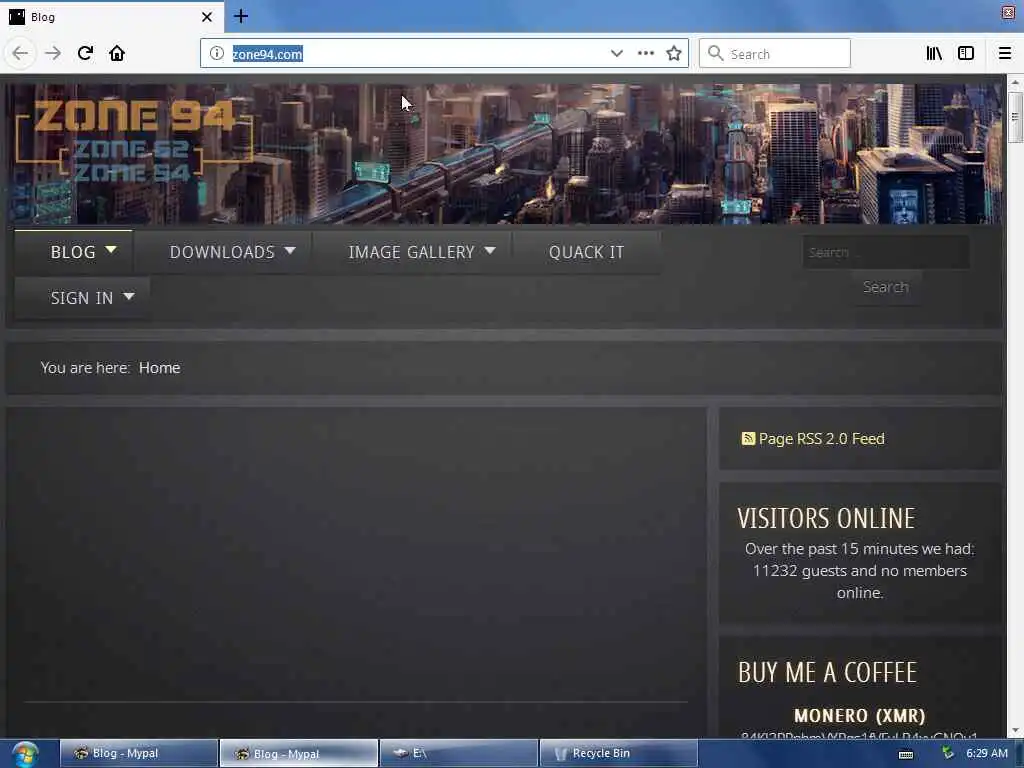Open the Recycle Bin taskbar window

pyautogui.click(x=618, y=753)
